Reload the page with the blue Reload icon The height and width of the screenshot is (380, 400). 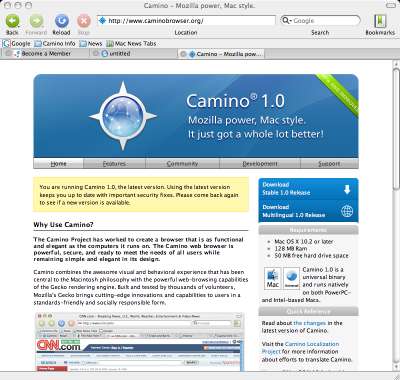[61, 22]
